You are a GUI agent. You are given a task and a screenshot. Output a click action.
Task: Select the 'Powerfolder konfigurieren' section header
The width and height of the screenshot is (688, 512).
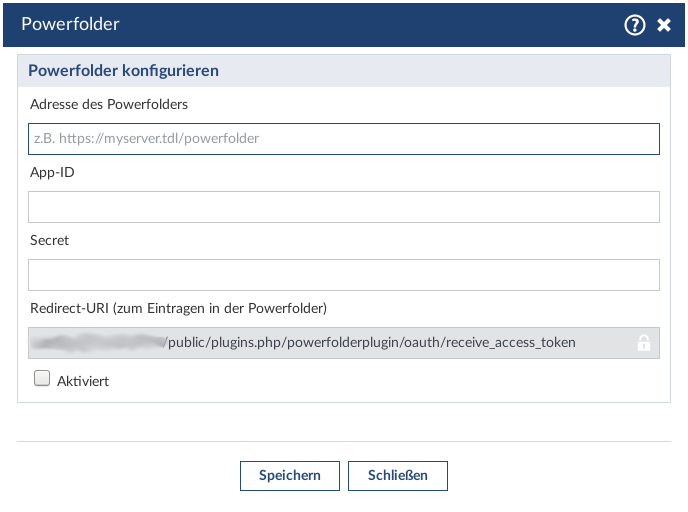tap(123, 71)
